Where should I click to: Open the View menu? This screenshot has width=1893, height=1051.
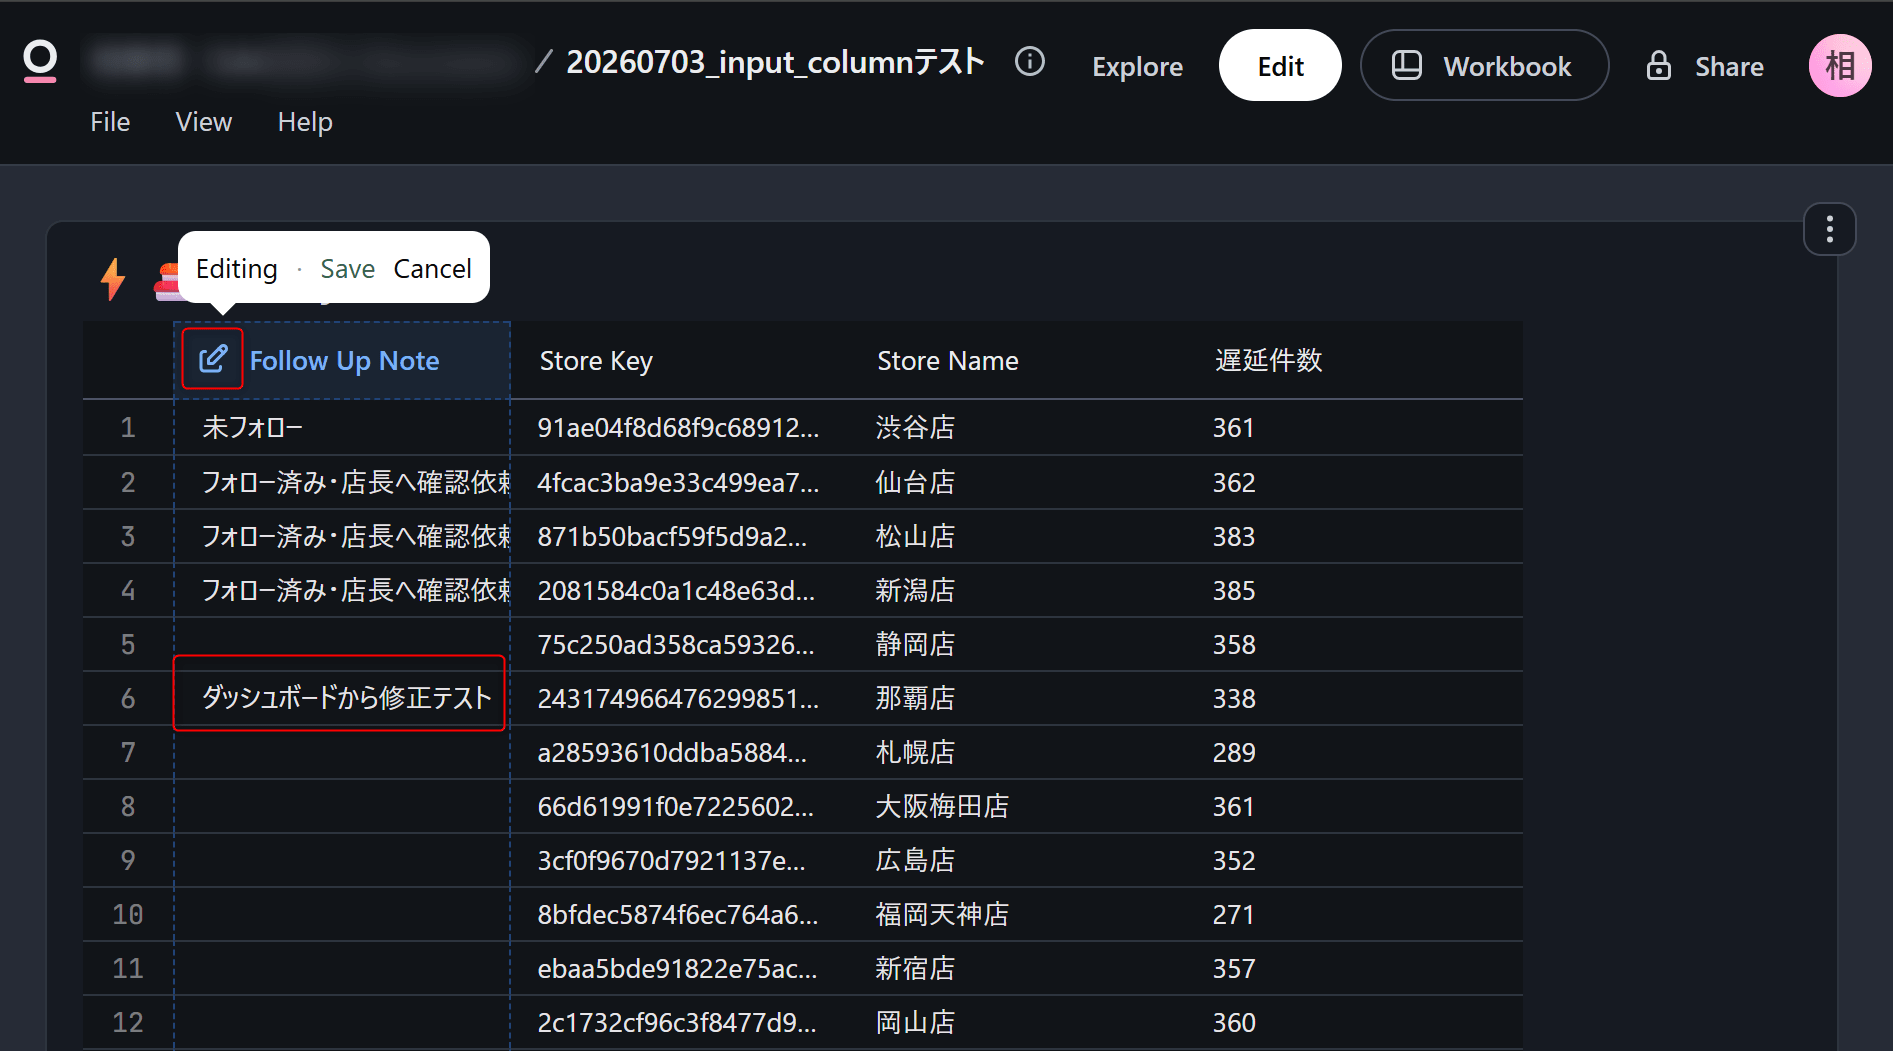pos(204,122)
